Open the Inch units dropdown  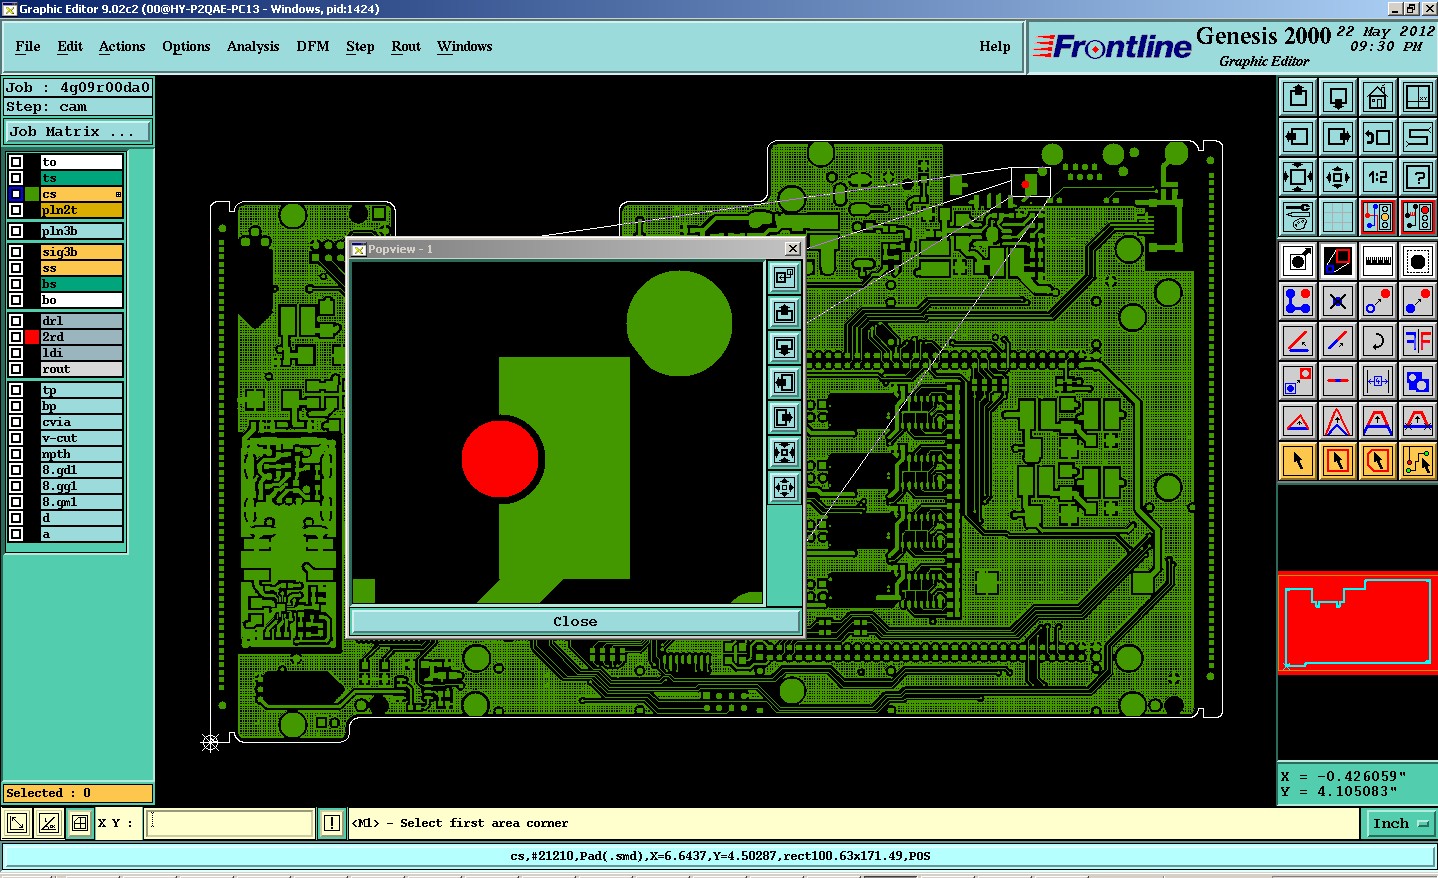1400,824
